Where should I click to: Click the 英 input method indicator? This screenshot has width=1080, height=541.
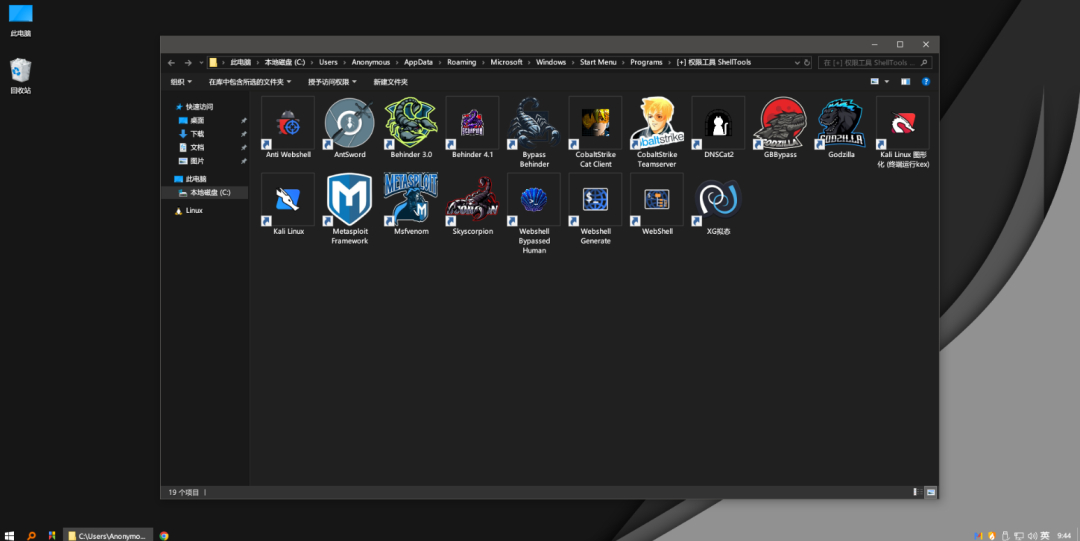1045,535
